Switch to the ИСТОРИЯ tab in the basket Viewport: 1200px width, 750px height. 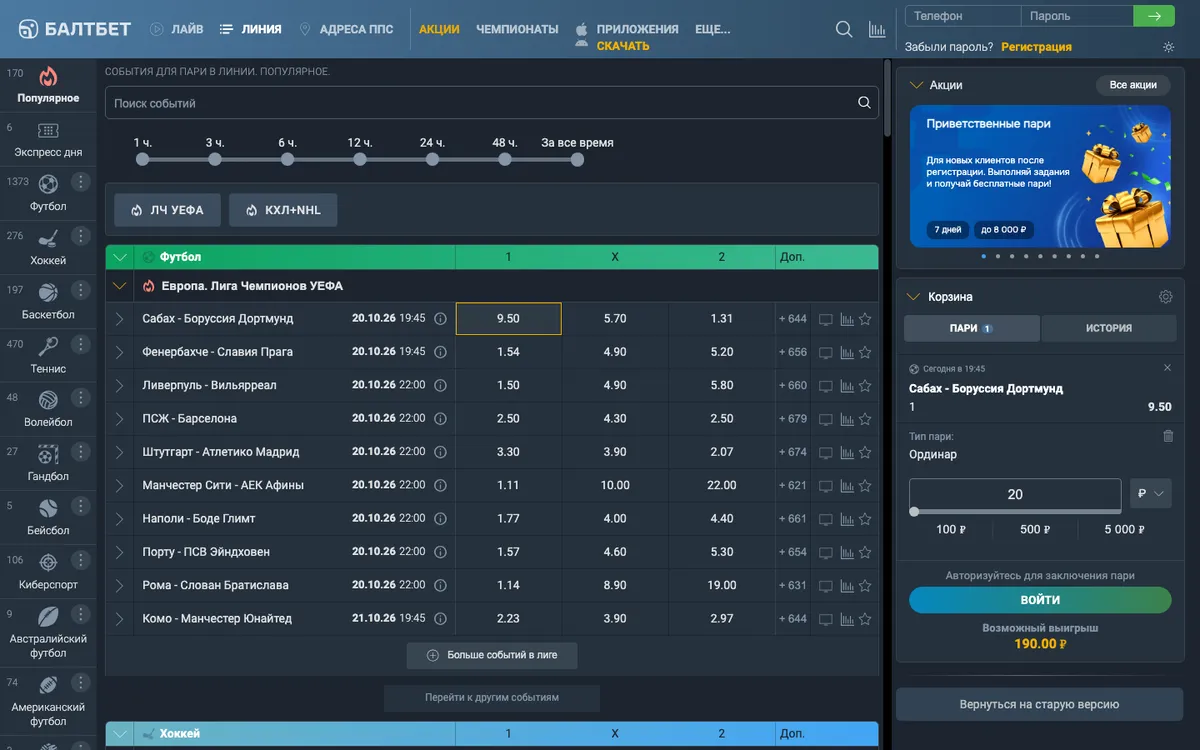(1109, 328)
